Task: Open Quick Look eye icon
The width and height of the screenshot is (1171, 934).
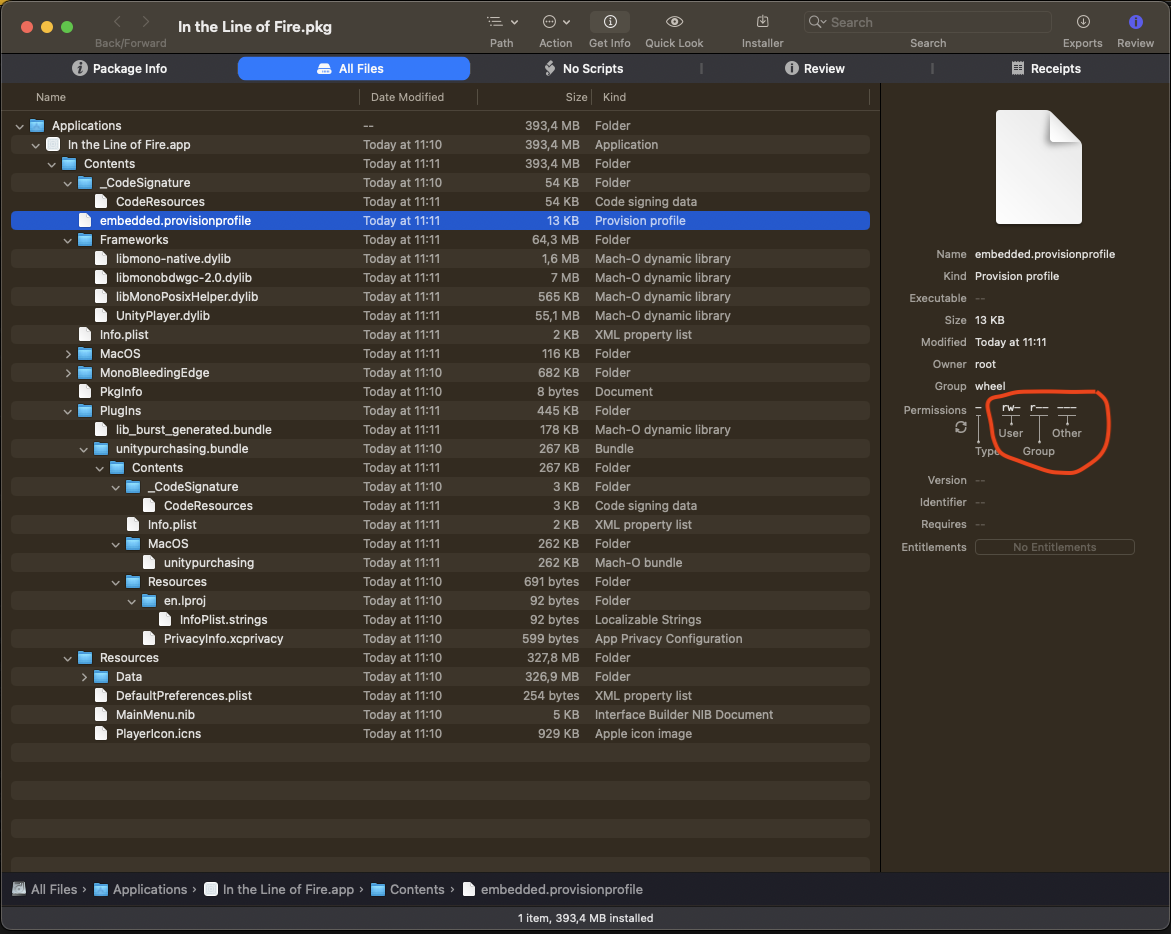Action: click(674, 22)
